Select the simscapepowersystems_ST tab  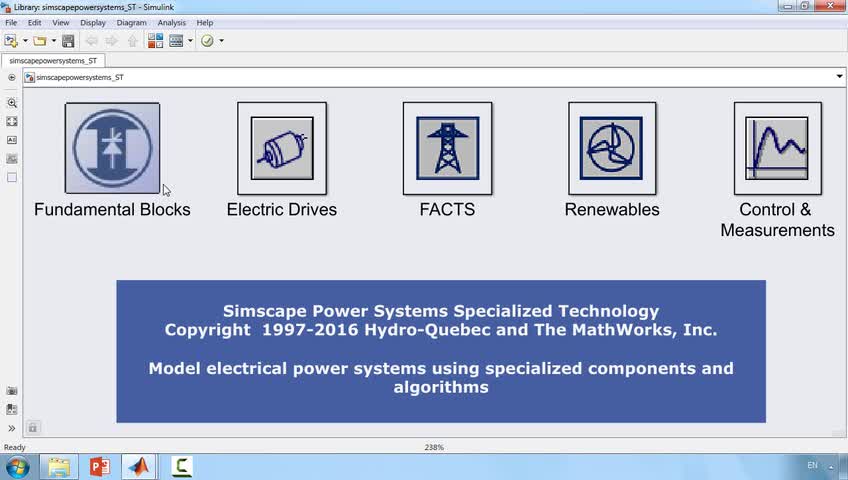click(x=53, y=61)
